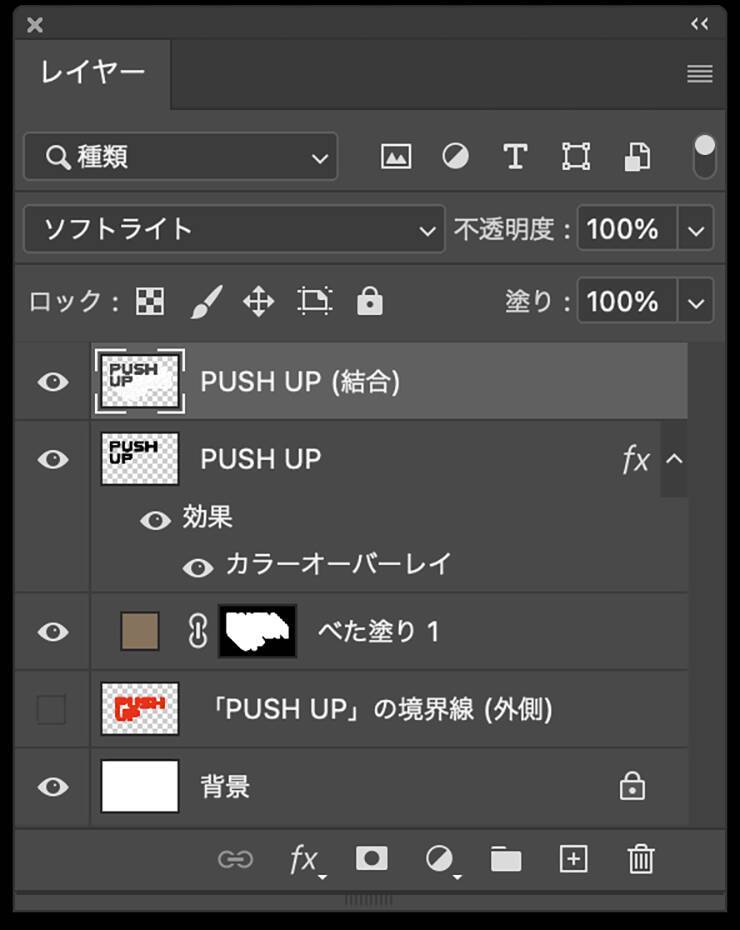Select the レイヤー panel tab

pyautogui.click(x=93, y=73)
